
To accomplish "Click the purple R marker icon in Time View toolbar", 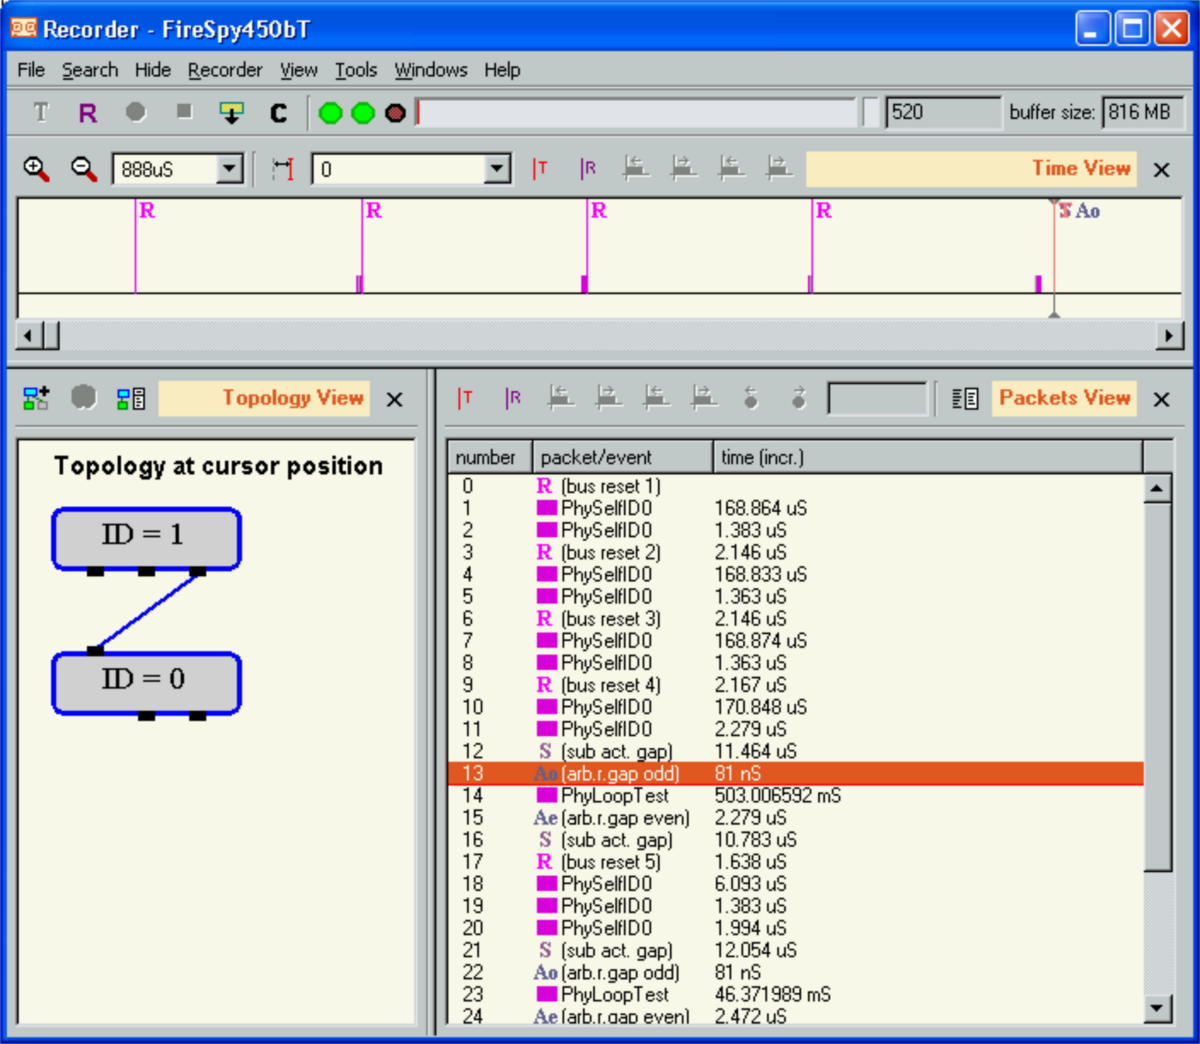I will 588,169.
